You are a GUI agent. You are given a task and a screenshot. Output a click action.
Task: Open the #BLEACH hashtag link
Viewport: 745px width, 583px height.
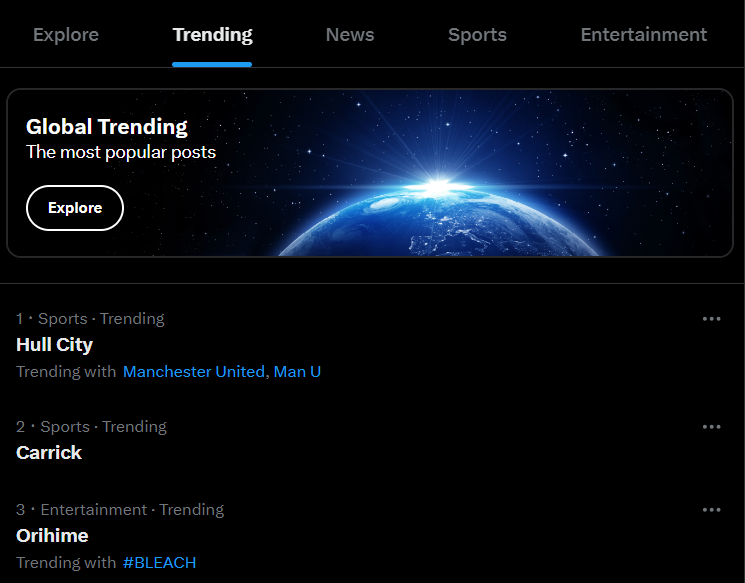tap(159, 563)
